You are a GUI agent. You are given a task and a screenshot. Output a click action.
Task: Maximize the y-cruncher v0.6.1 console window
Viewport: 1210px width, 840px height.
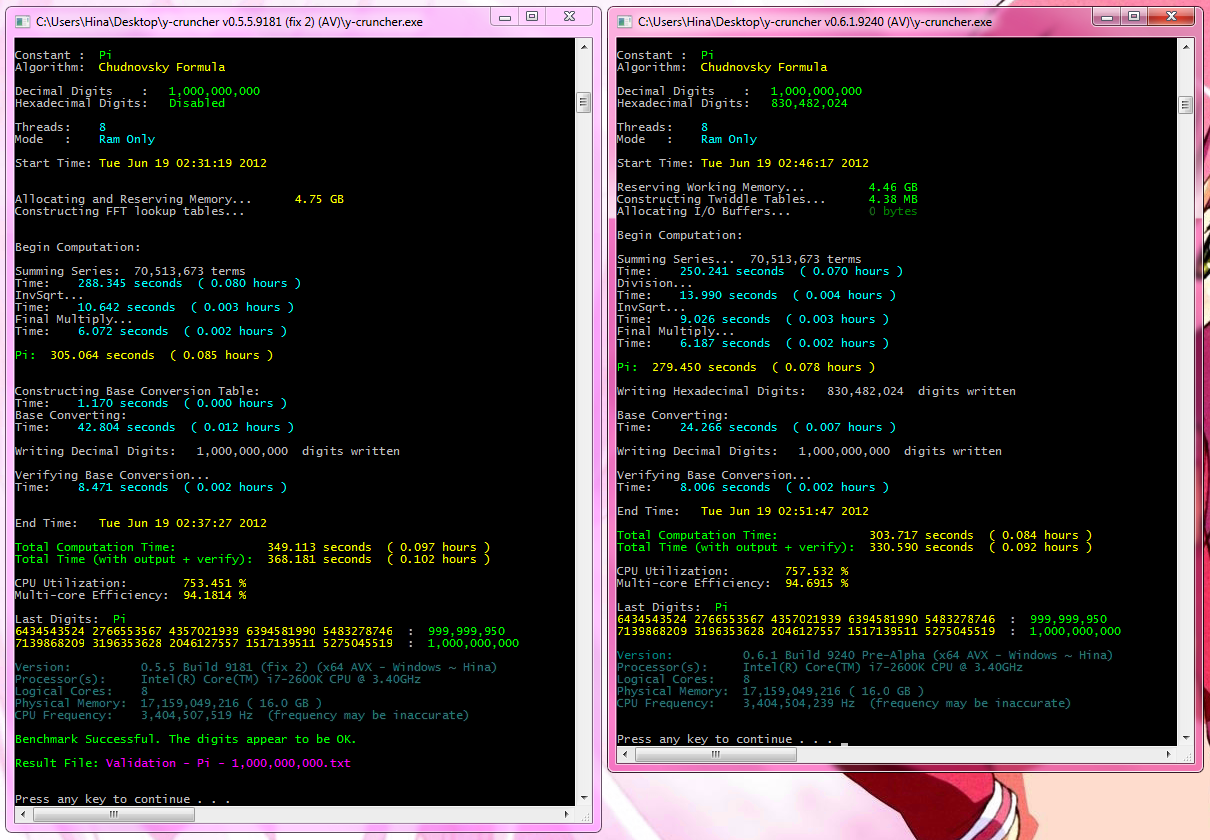pyautogui.click(x=1134, y=16)
